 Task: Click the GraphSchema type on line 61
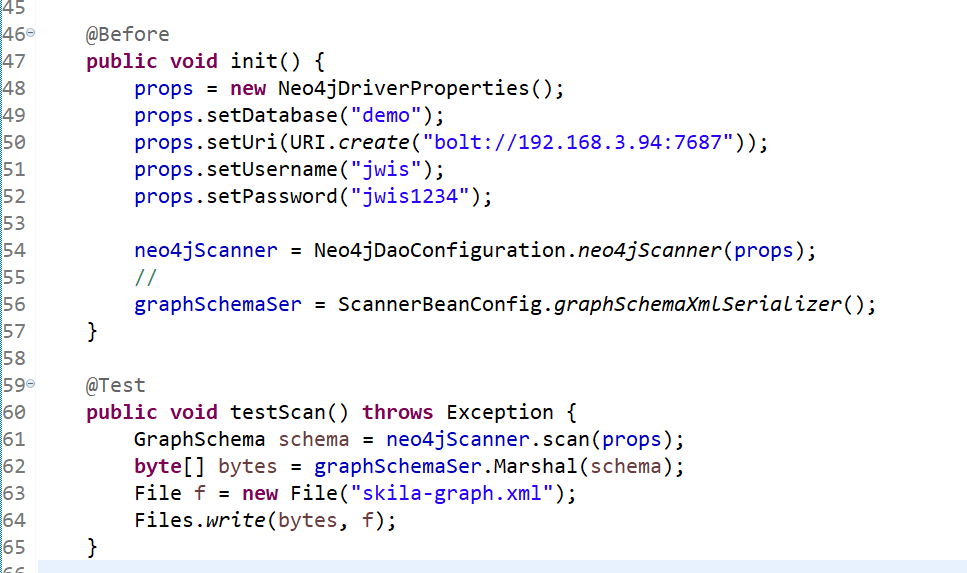pyautogui.click(x=200, y=440)
